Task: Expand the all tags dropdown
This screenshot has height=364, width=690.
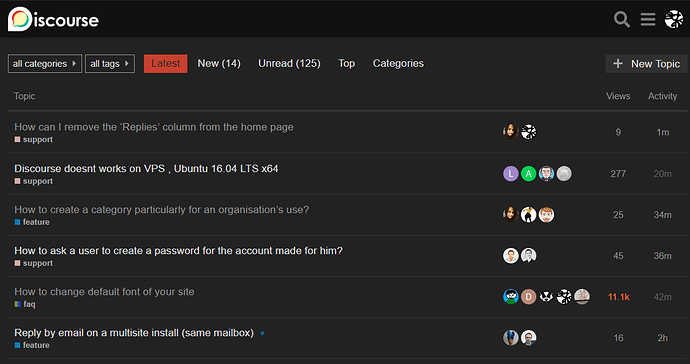Action: [x=110, y=64]
